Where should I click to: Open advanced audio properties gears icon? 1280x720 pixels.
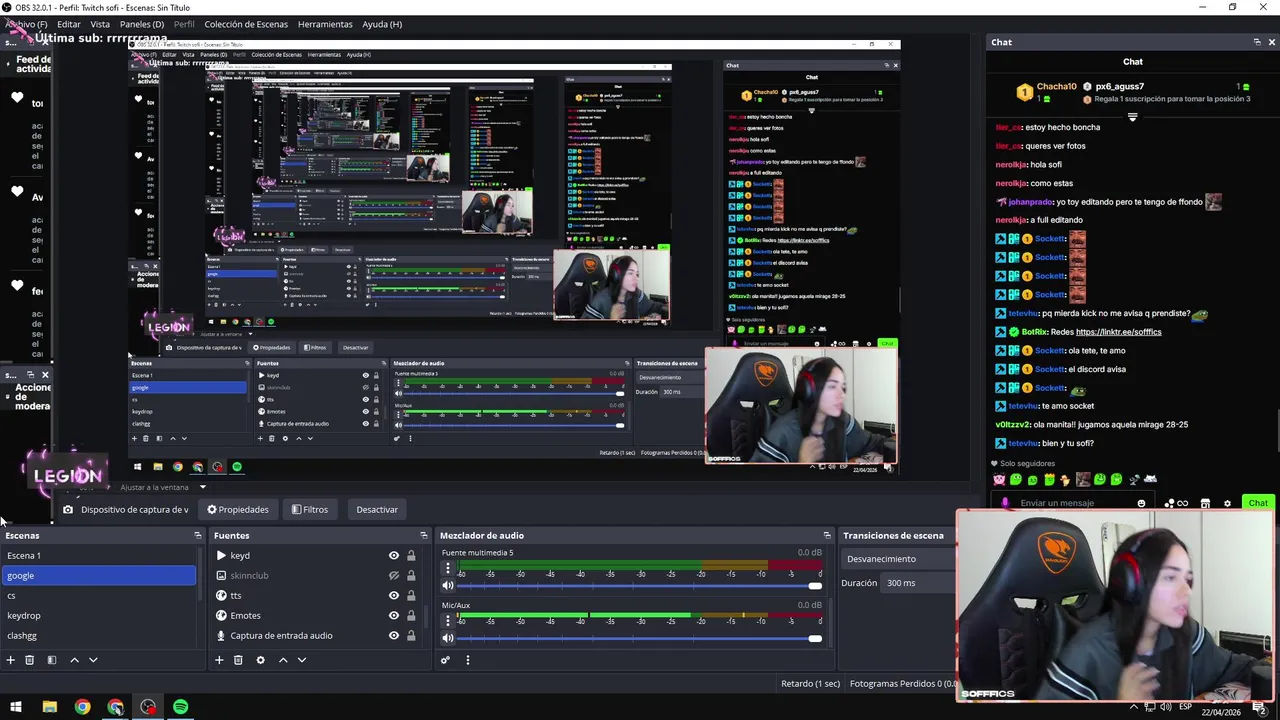click(445, 660)
